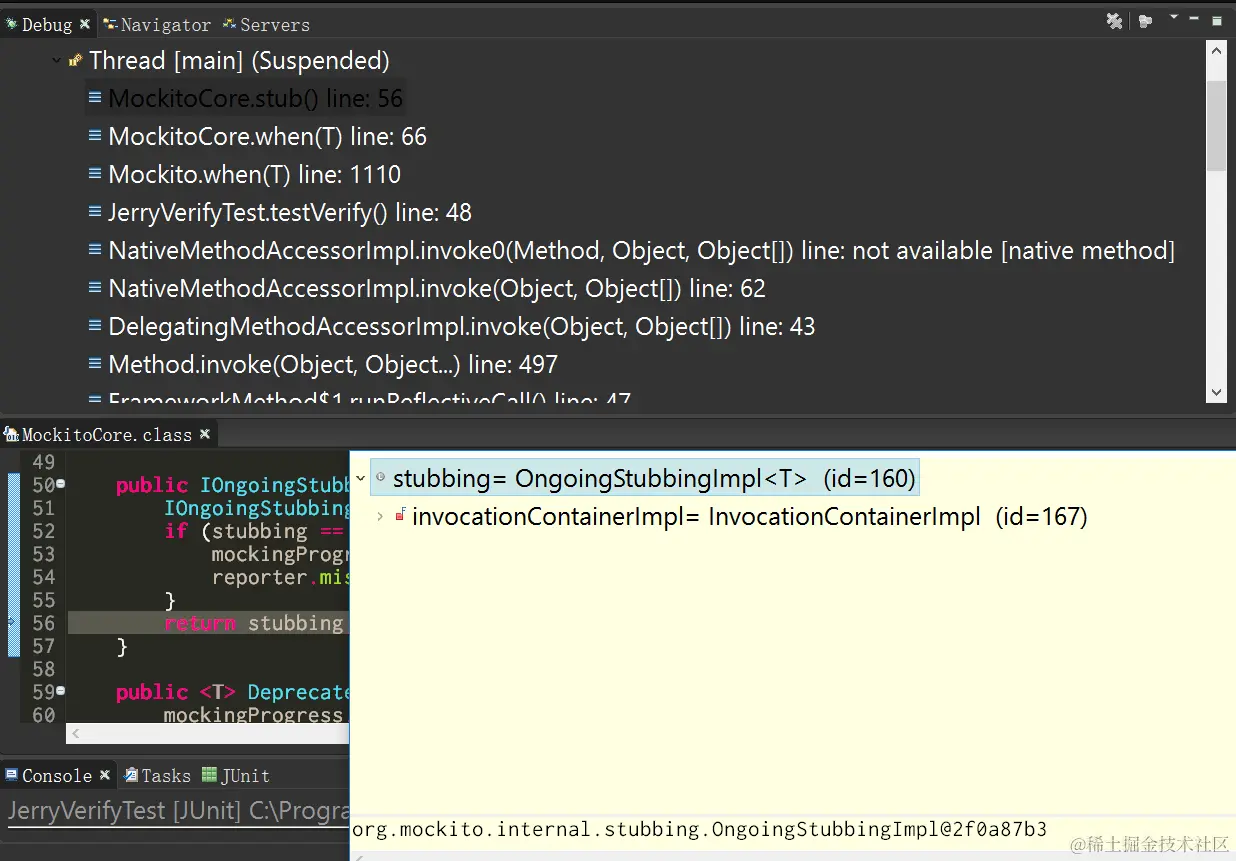Screen dimensions: 1236x861
Task: Click the OngoingStubbingImpl@2f0a87b3 detail text
Action: [x=699, y=829]
